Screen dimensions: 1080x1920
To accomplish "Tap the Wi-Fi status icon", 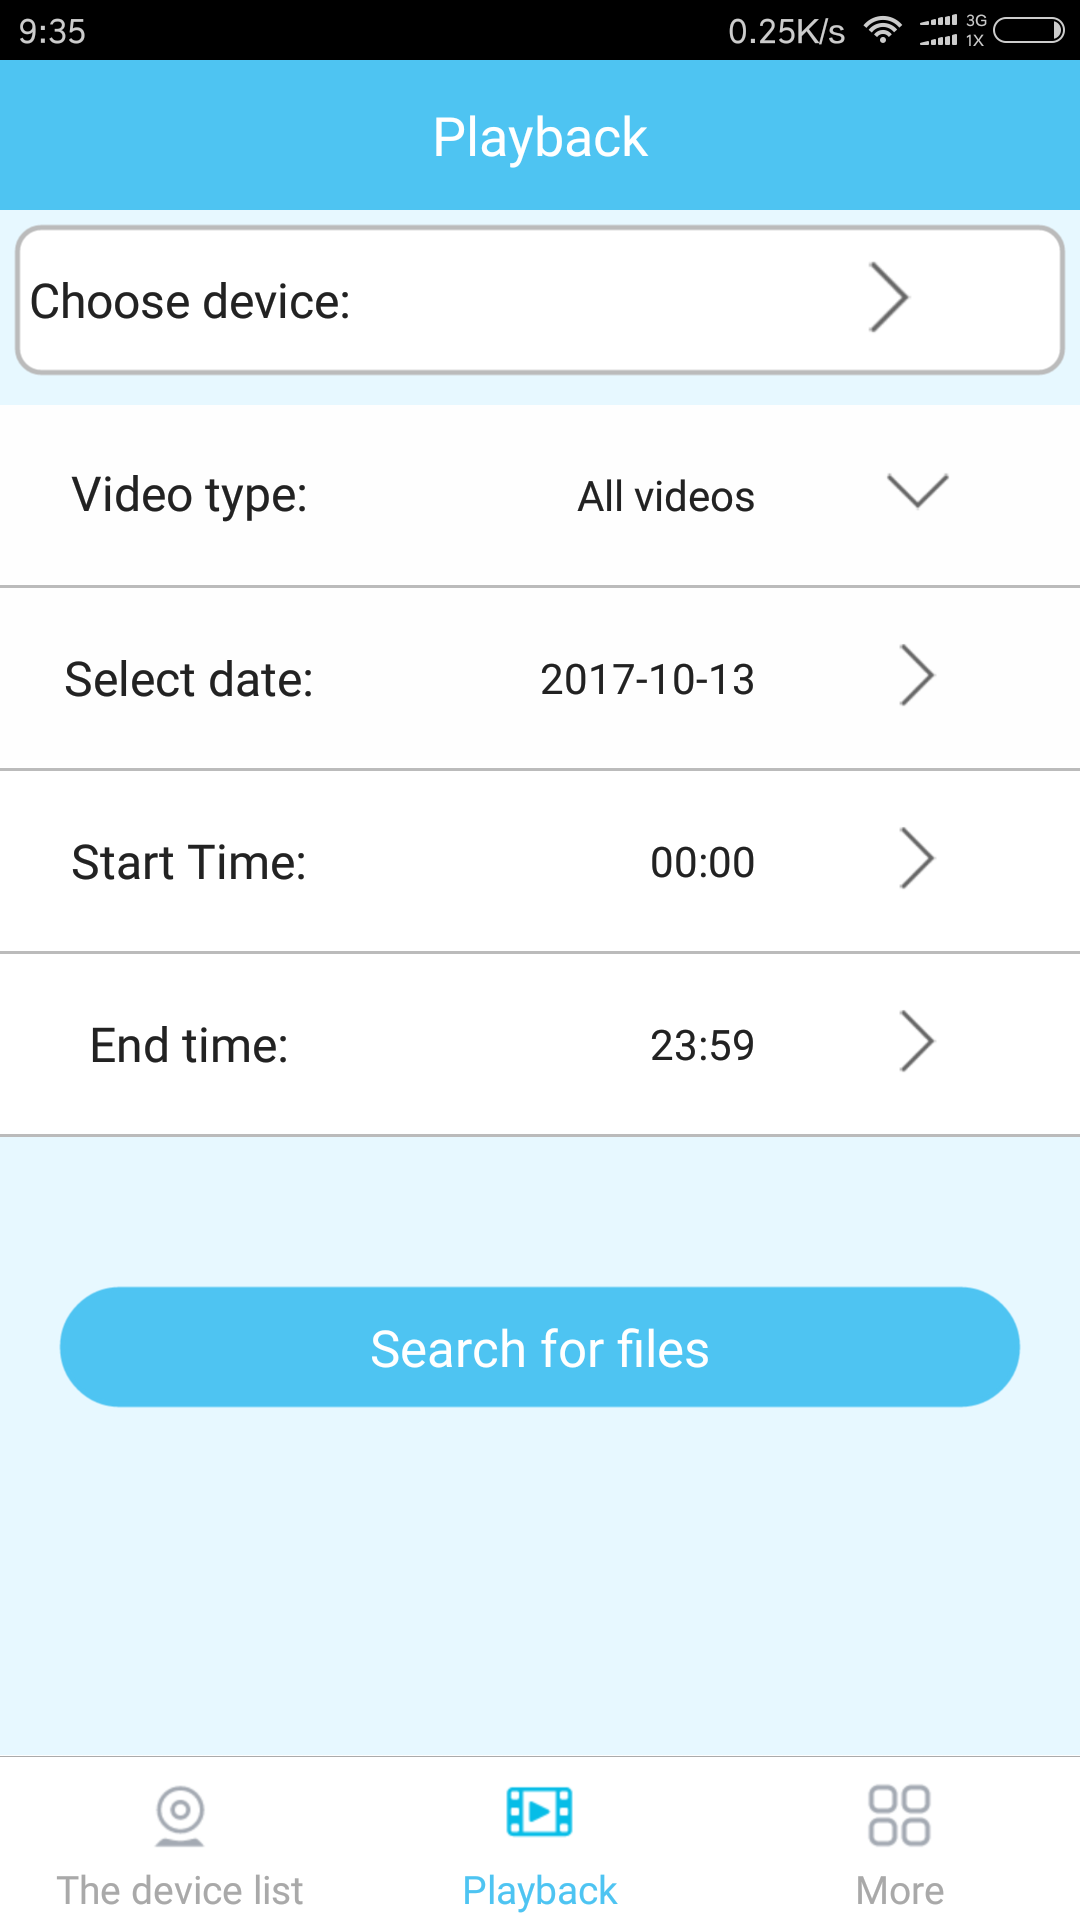I will [x=882, y=30].
